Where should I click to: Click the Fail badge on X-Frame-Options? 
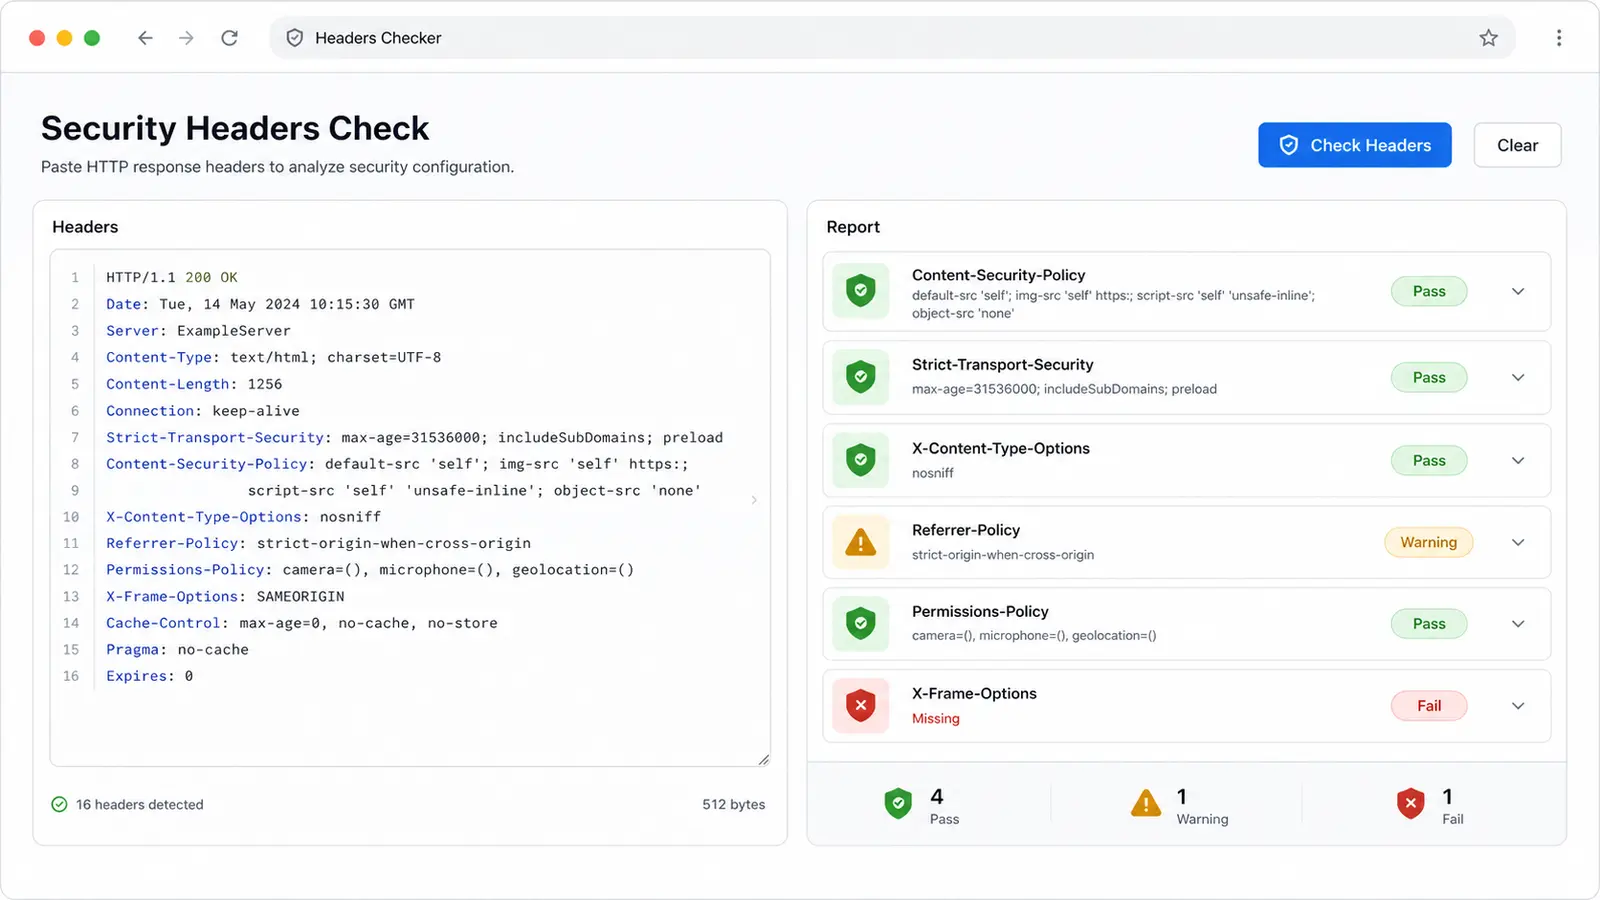pos(1429,706)
